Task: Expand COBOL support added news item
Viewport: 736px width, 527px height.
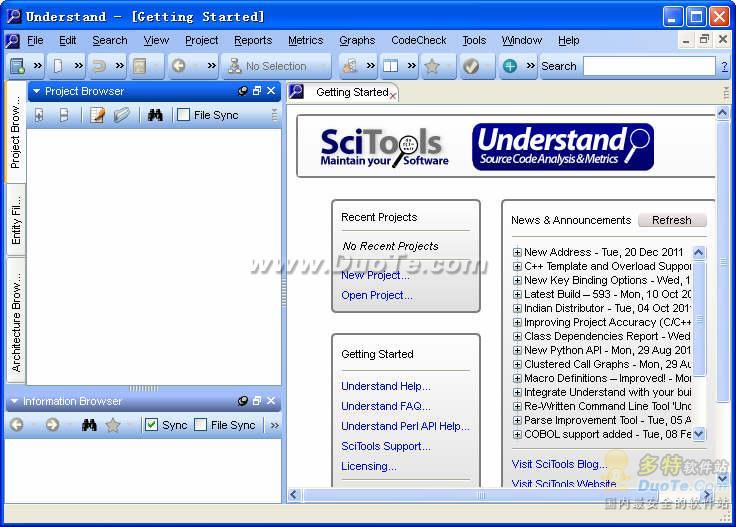Action: click(517, 435)
